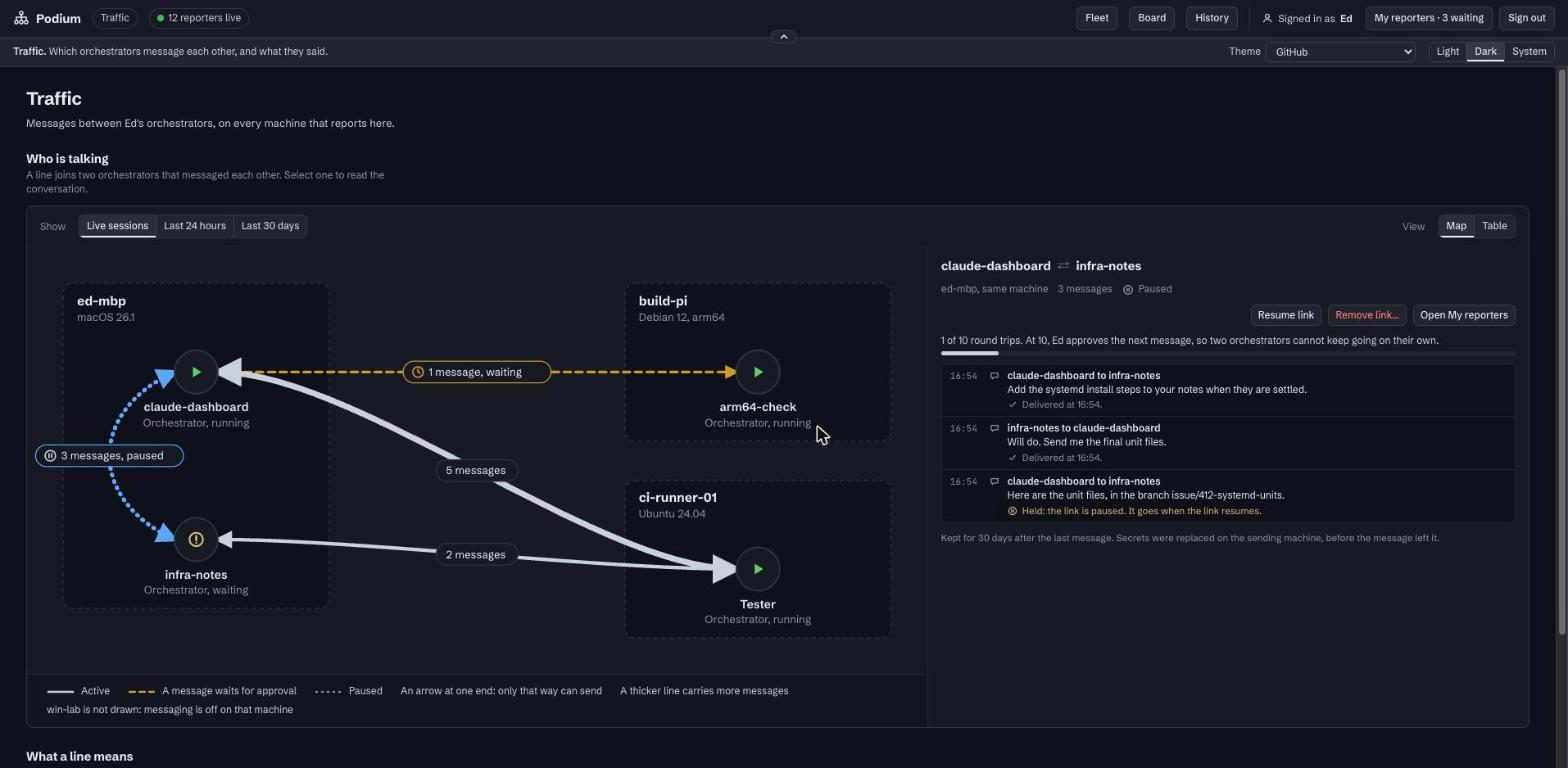The image size is (1568, 768).
Task: Select the infra-notes warning node icon
Action: (196, 539)
